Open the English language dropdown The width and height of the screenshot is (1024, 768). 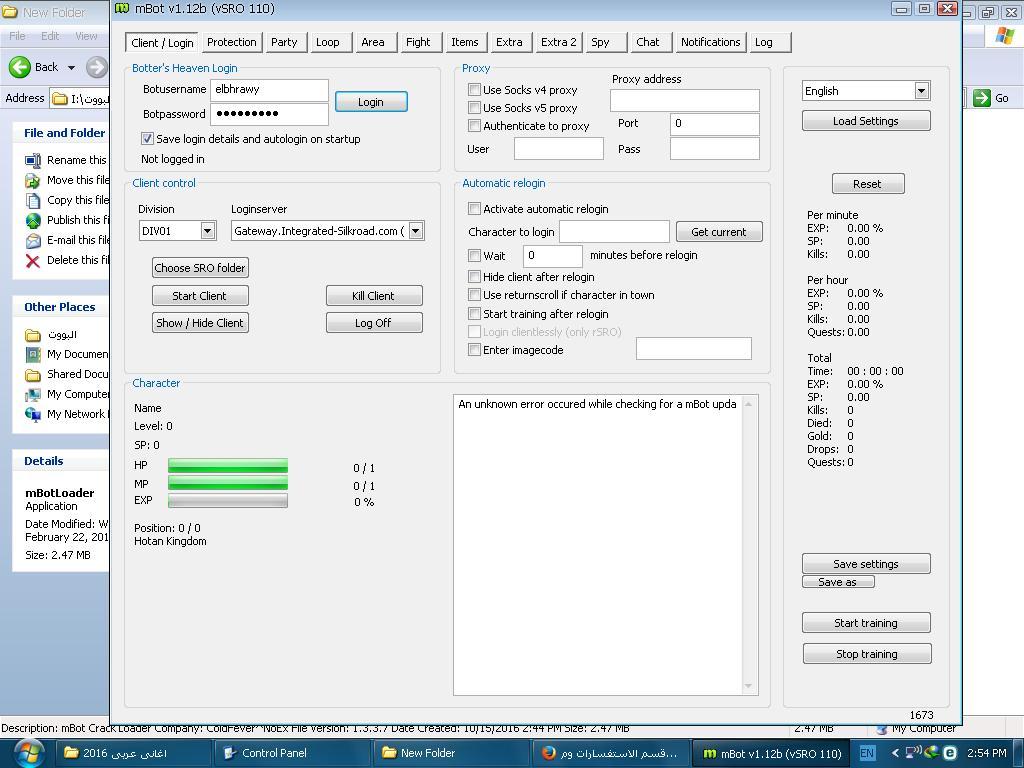921,91
